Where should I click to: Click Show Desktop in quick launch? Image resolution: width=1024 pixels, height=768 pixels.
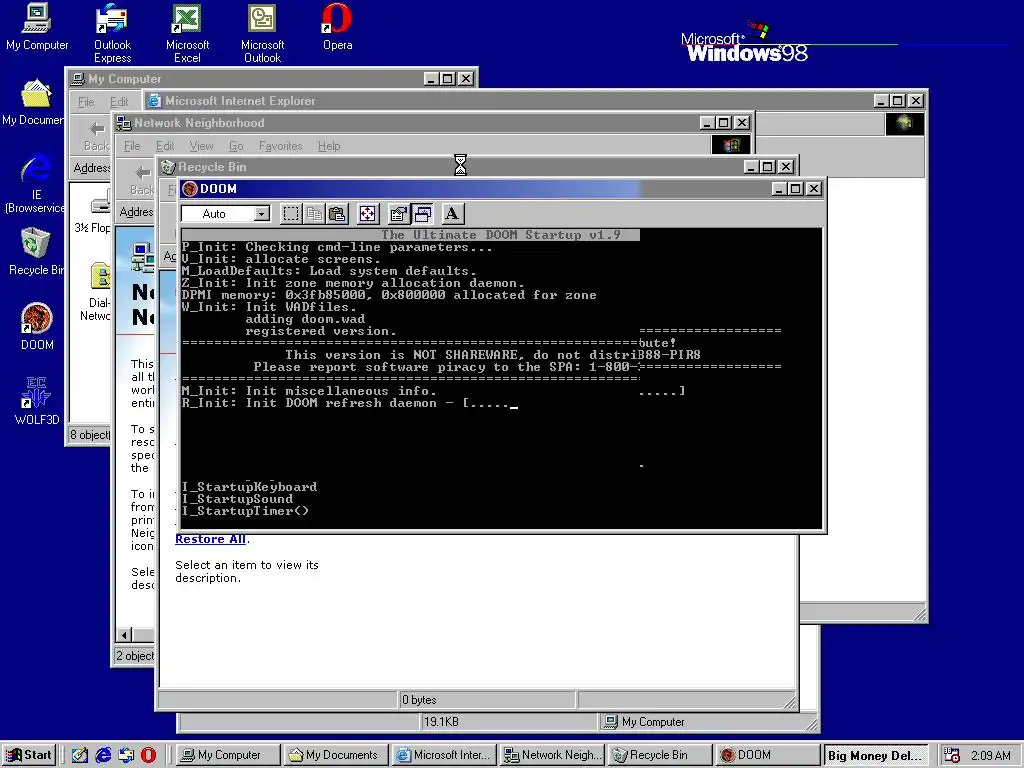pyautogui.click(x=80, y=755)
